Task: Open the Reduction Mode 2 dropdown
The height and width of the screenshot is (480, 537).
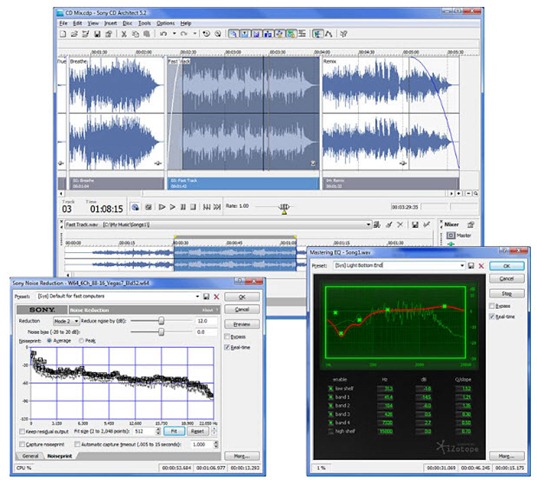Action: tap(67, 321)
